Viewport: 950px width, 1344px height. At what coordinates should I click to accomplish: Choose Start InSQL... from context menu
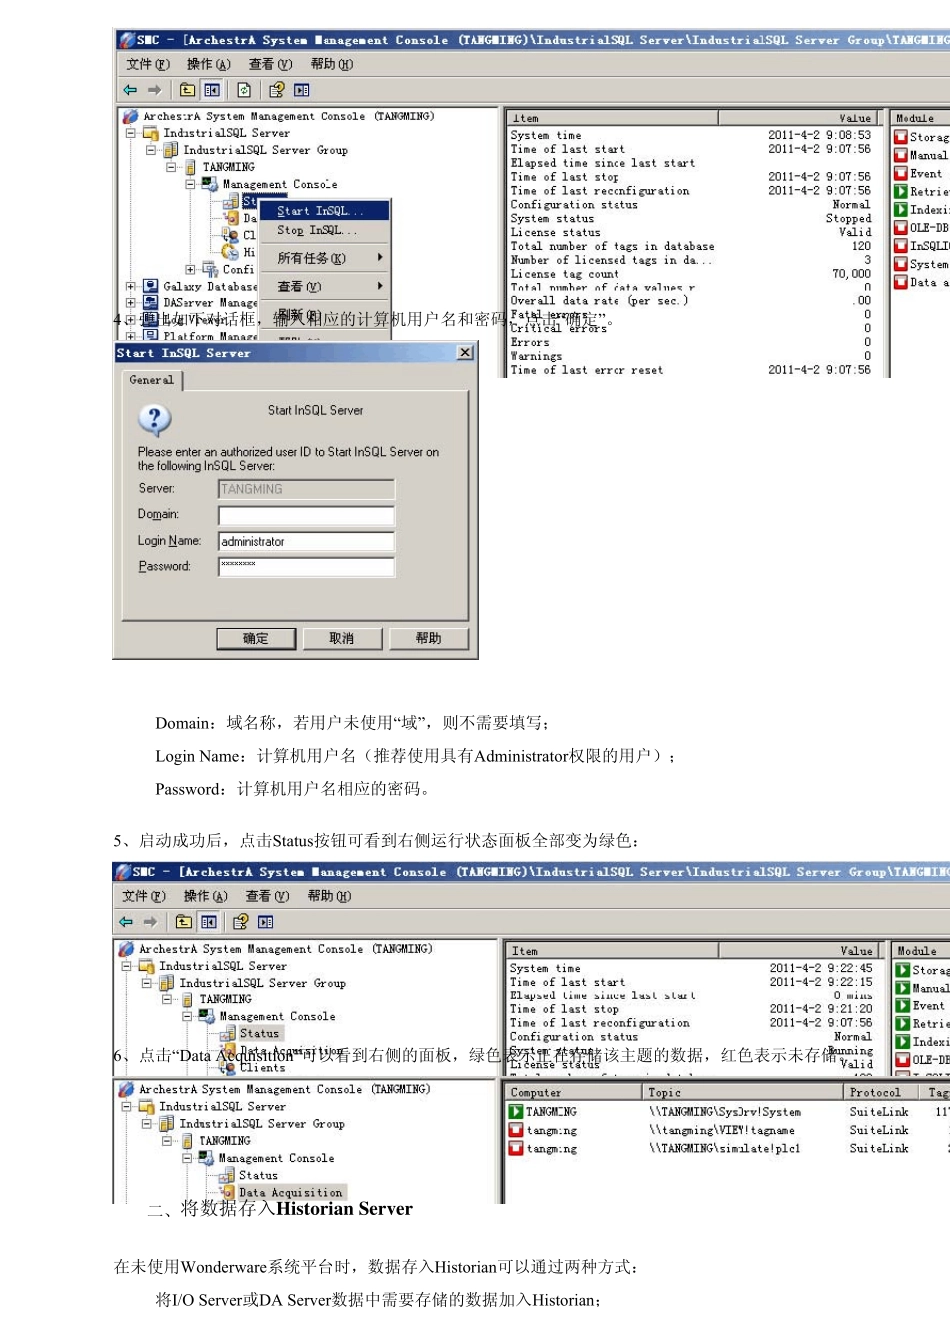324,211
